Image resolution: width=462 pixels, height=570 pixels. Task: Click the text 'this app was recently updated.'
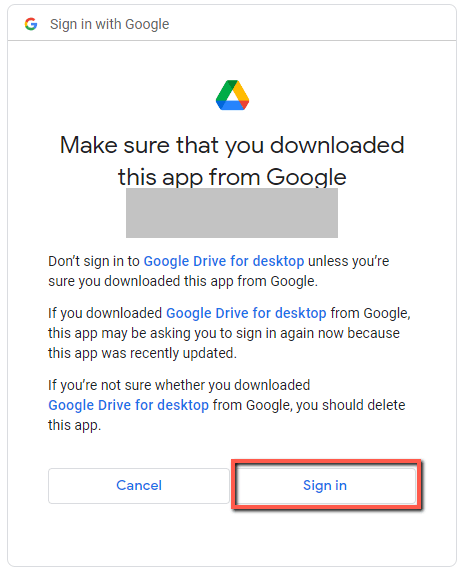142,353
